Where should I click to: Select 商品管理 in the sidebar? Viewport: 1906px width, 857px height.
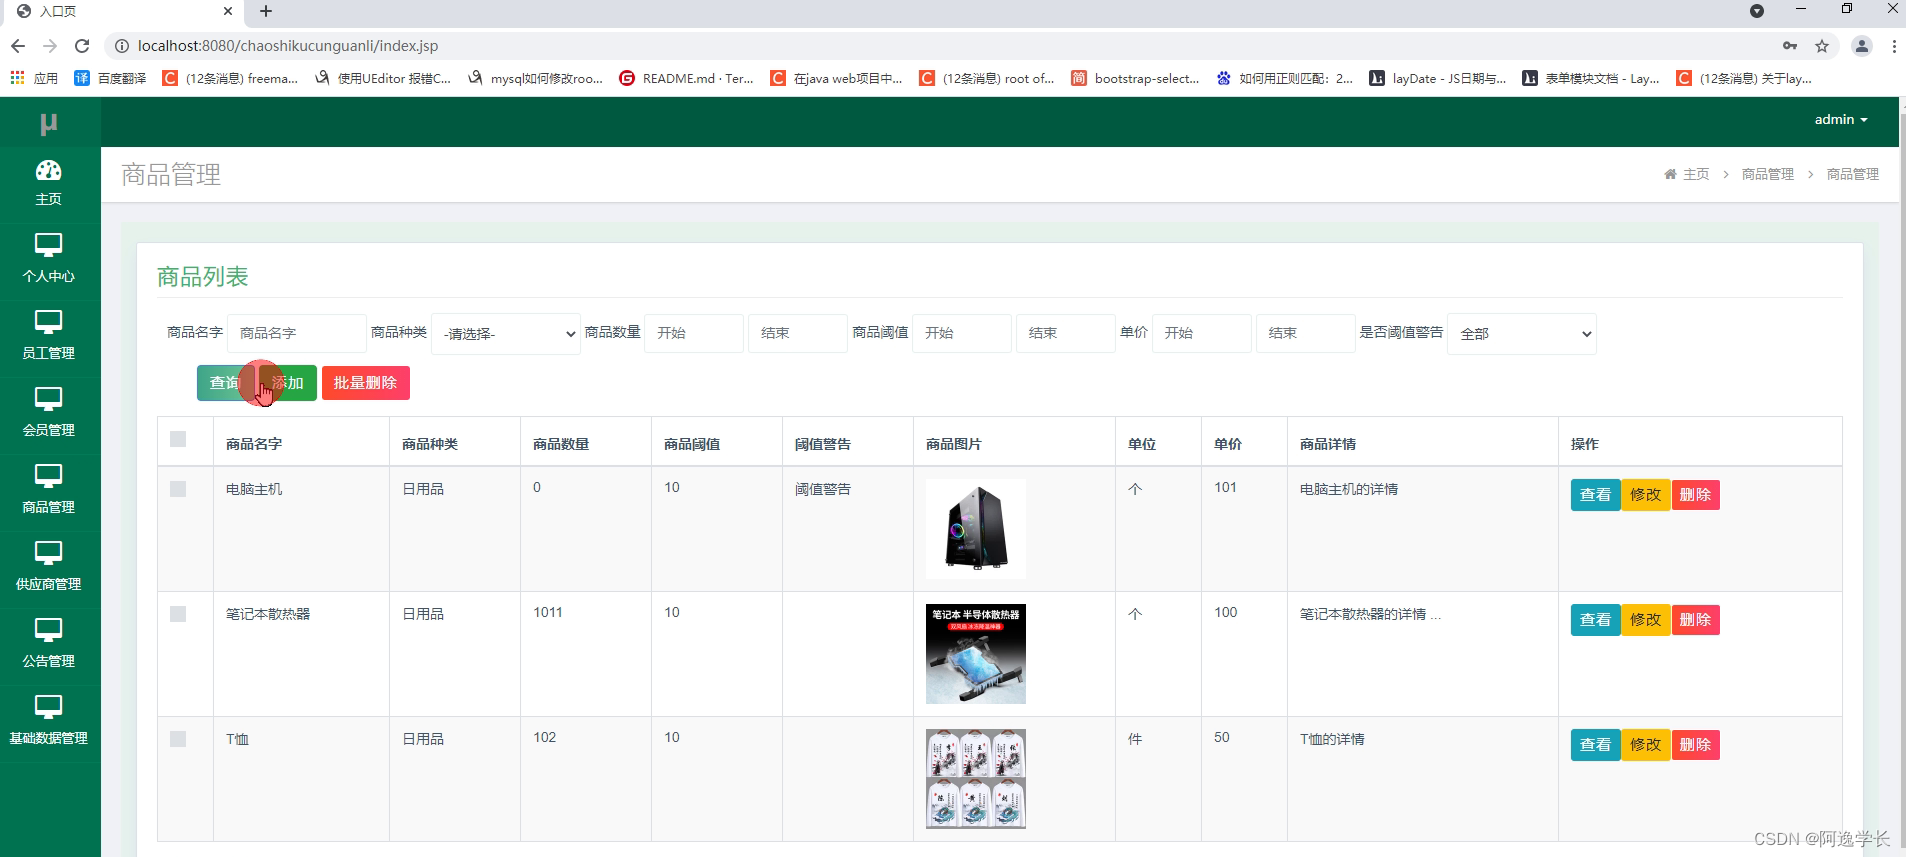(x=48, y=490)
